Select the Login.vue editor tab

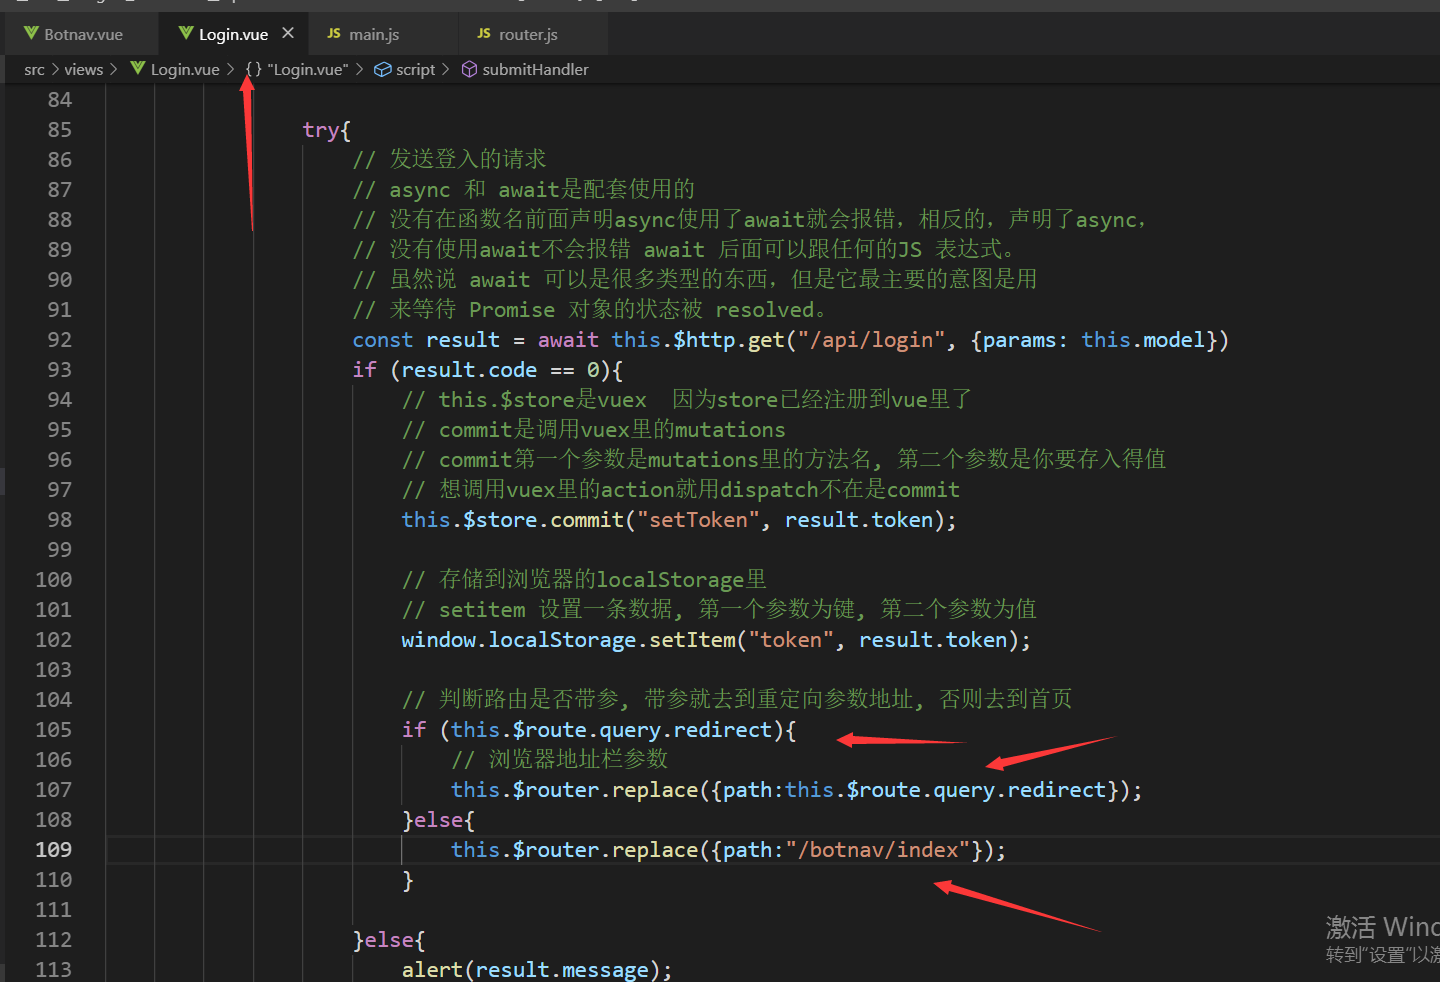click(x=233, y=34)
